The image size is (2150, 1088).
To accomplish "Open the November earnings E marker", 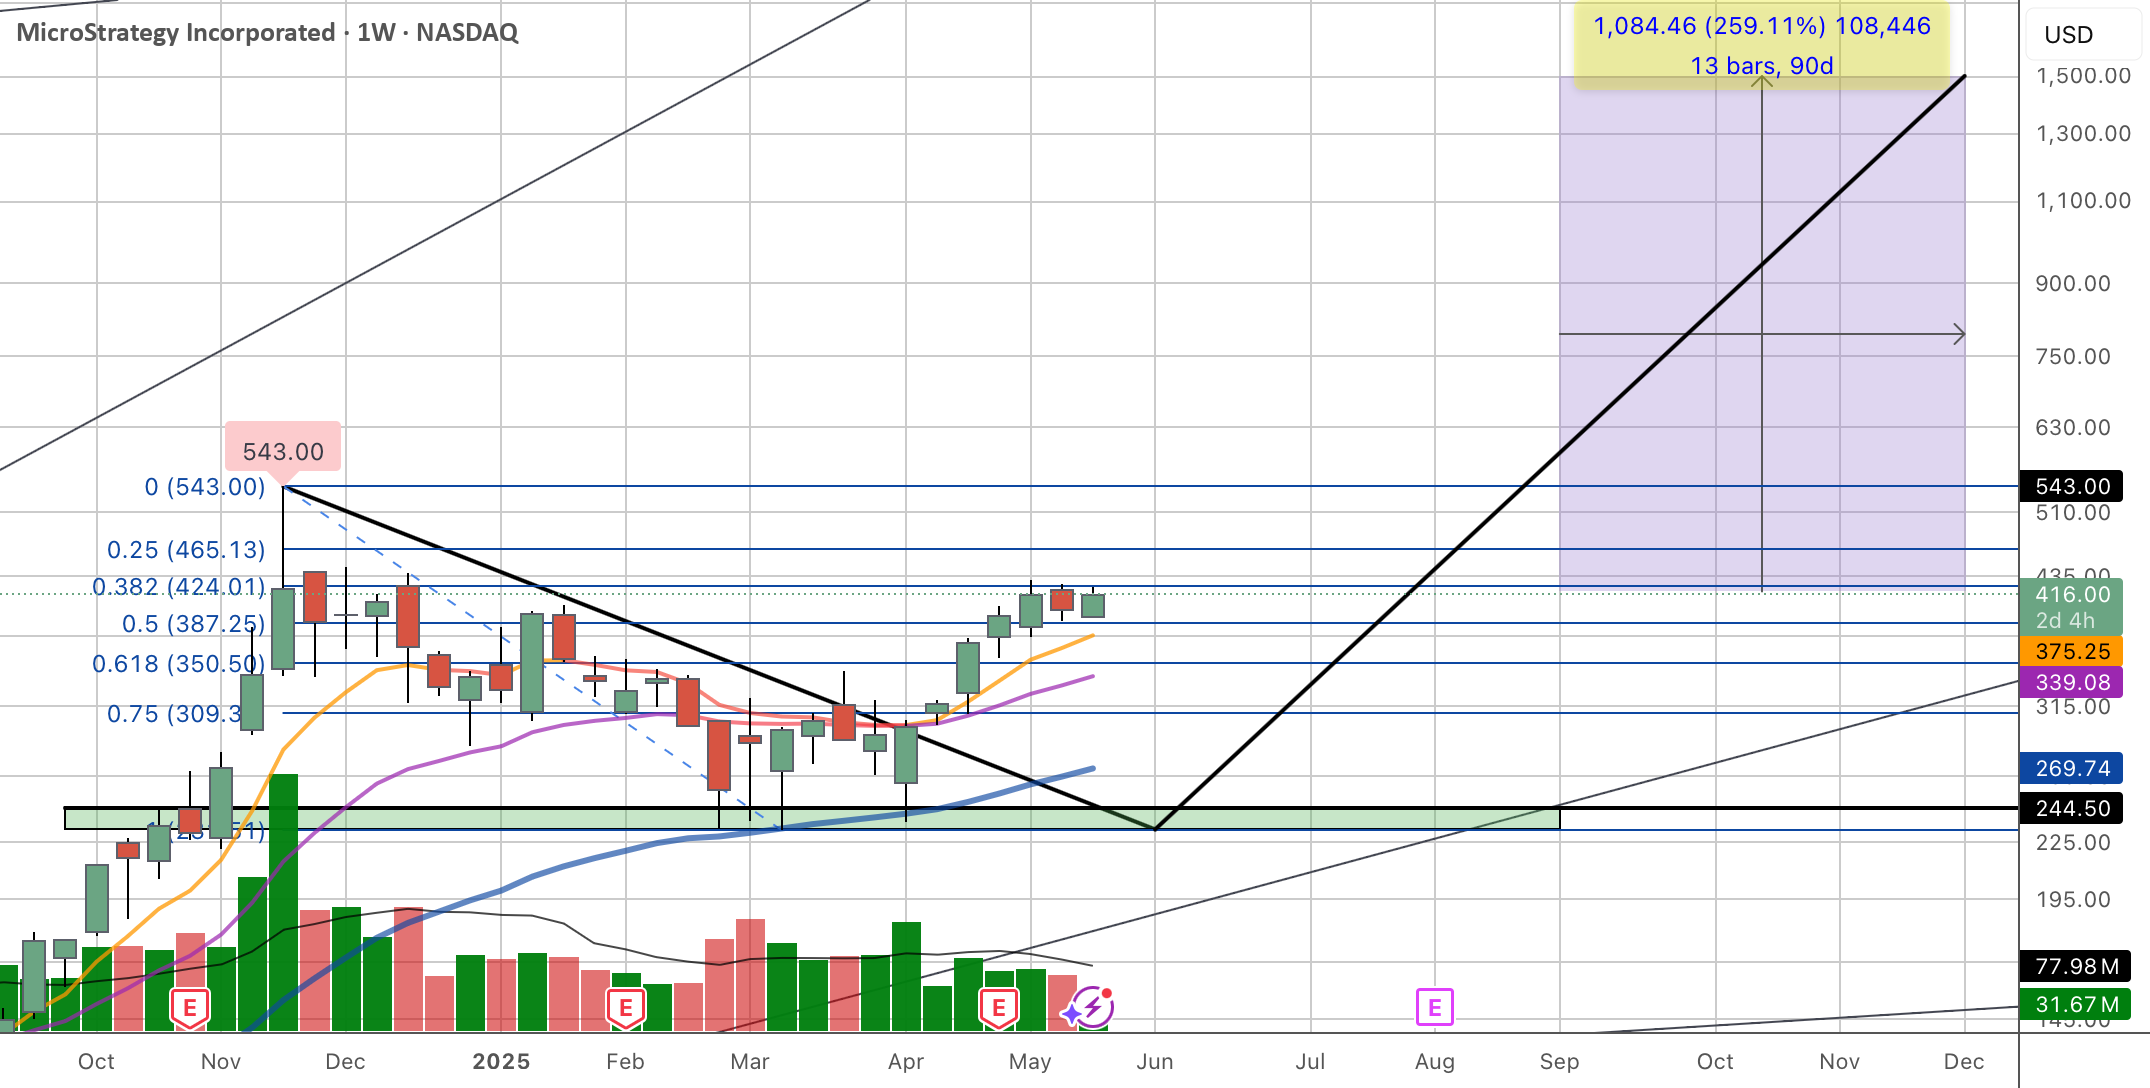I will [x=190, y=1008].
